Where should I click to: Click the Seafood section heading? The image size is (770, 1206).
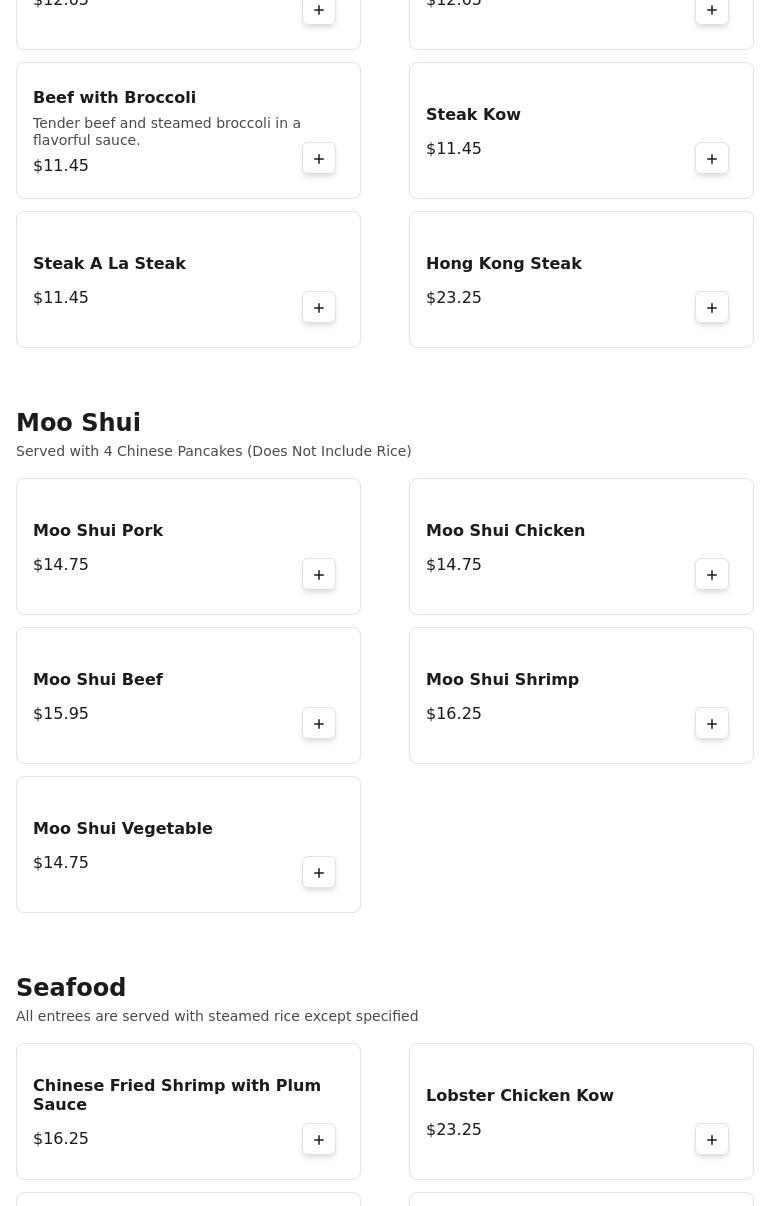[x=71, y=988]
